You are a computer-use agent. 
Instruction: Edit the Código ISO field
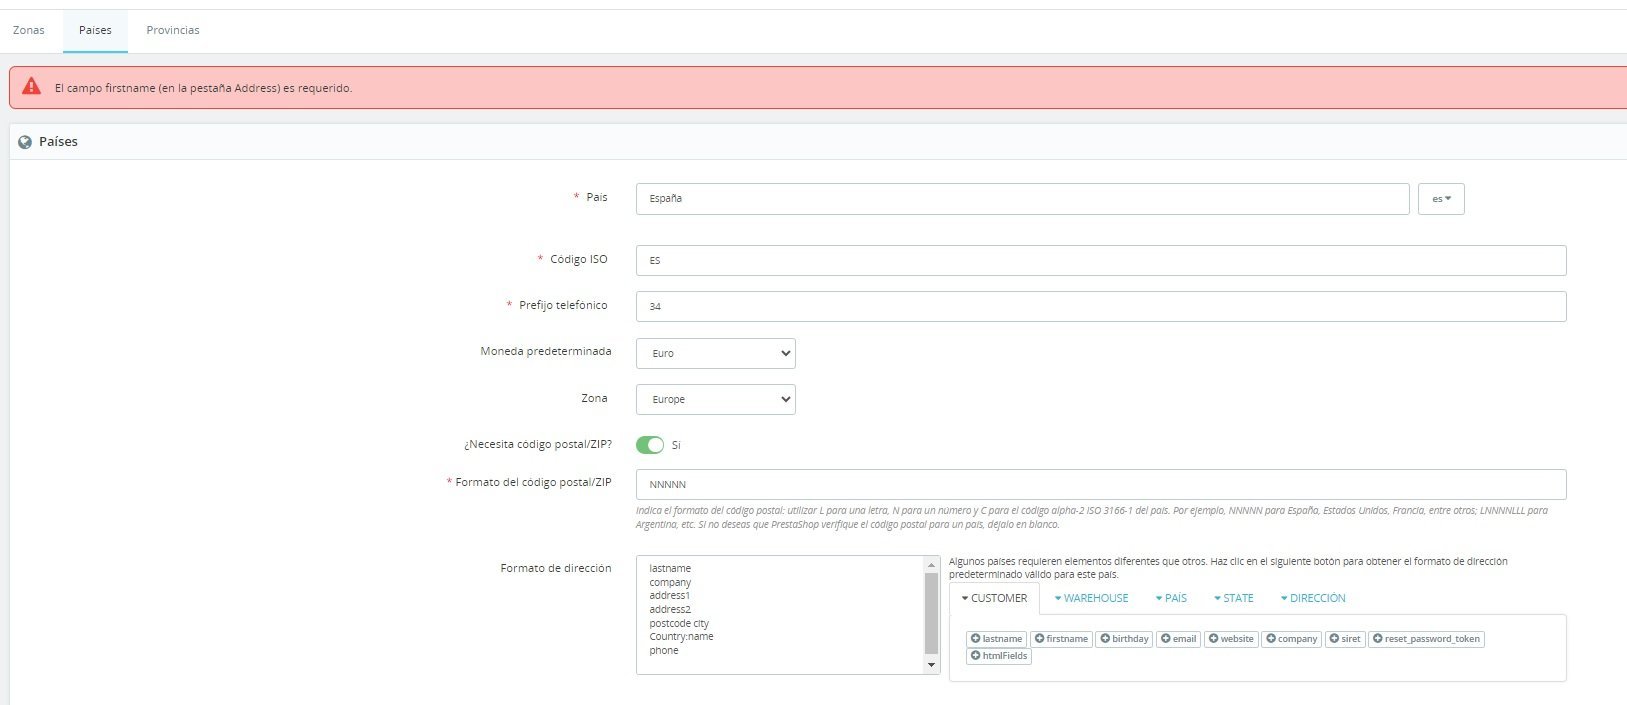(x=1101, y=260)
